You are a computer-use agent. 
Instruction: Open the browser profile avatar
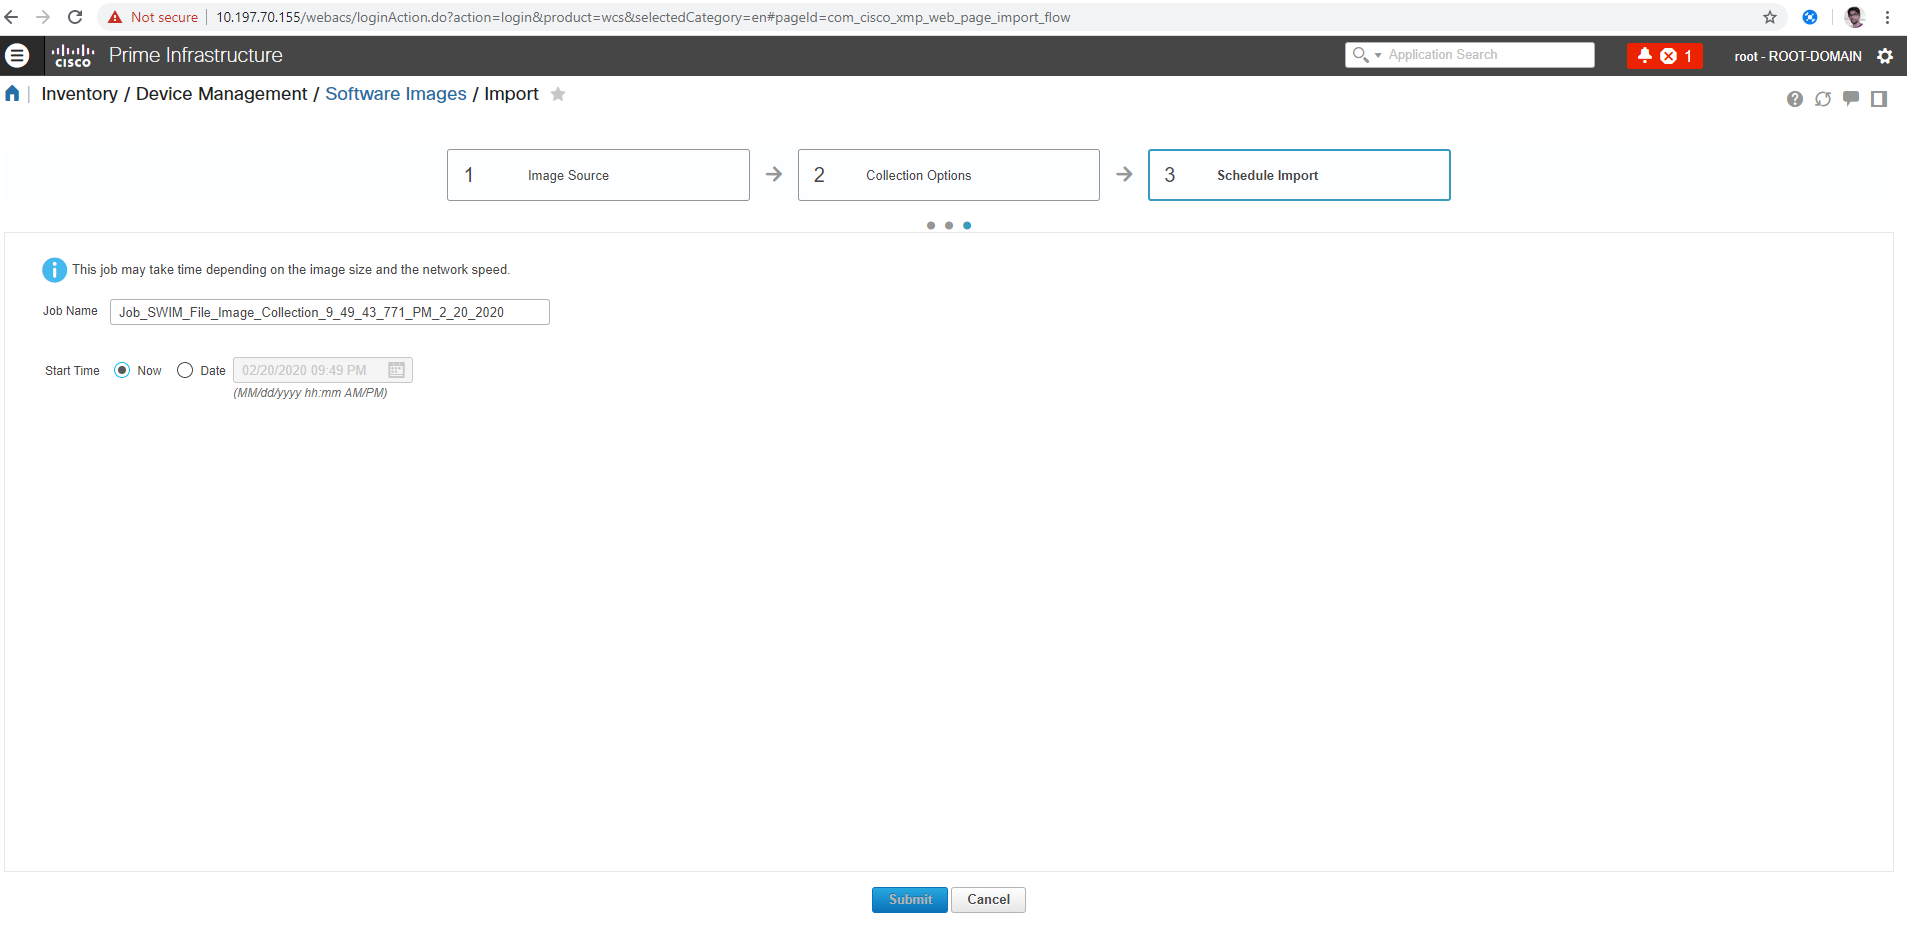tap(1855, 17)
